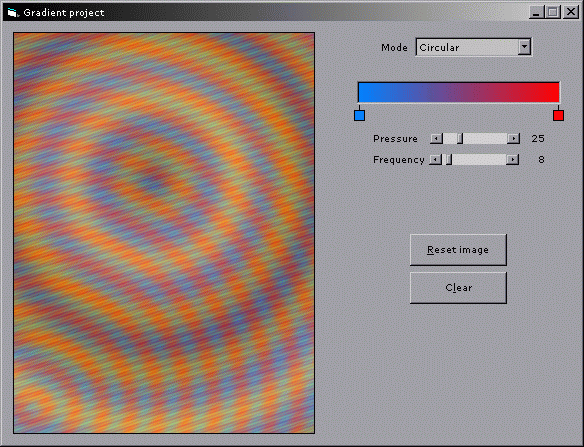Click the Frequency slider track area

pyautogui.click(x=474, y=160)
